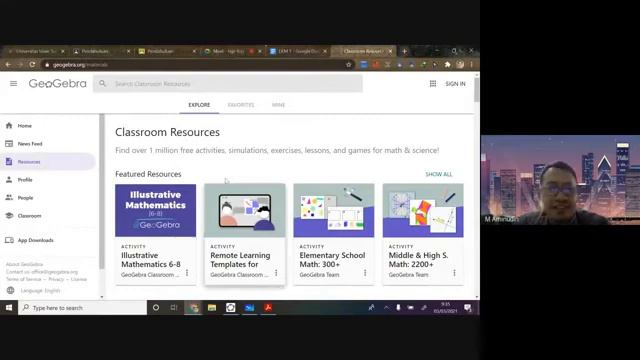
Task: Bookmark this page with the star icon
Action: point(349,64)
